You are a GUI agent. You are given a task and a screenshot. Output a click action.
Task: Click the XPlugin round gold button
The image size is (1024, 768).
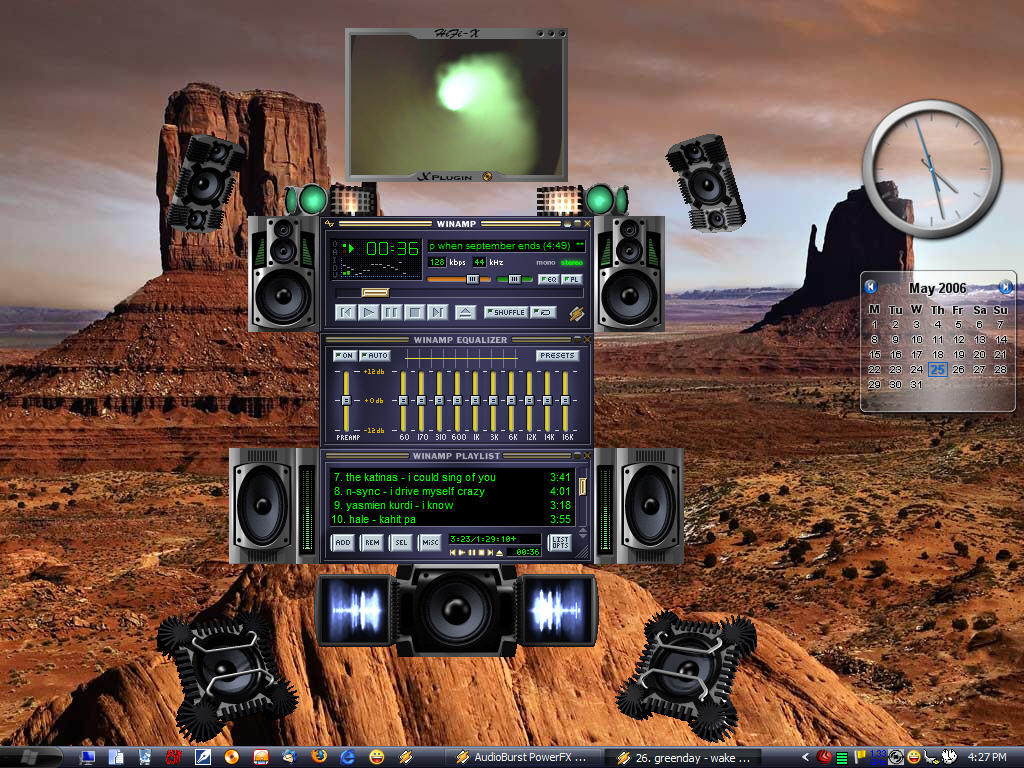coord(487,176)
